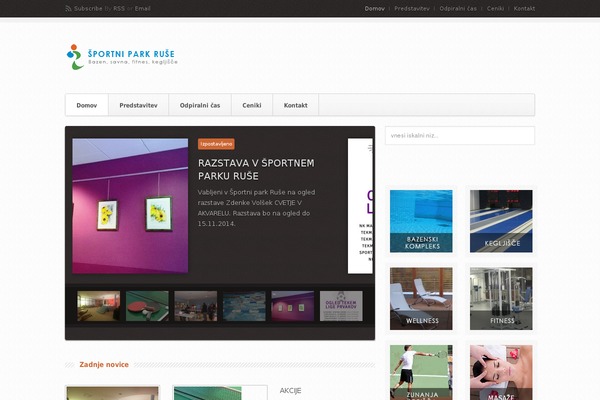Open the Masaže tile
This screenshot has width=600, height=400.
(501, 372)
